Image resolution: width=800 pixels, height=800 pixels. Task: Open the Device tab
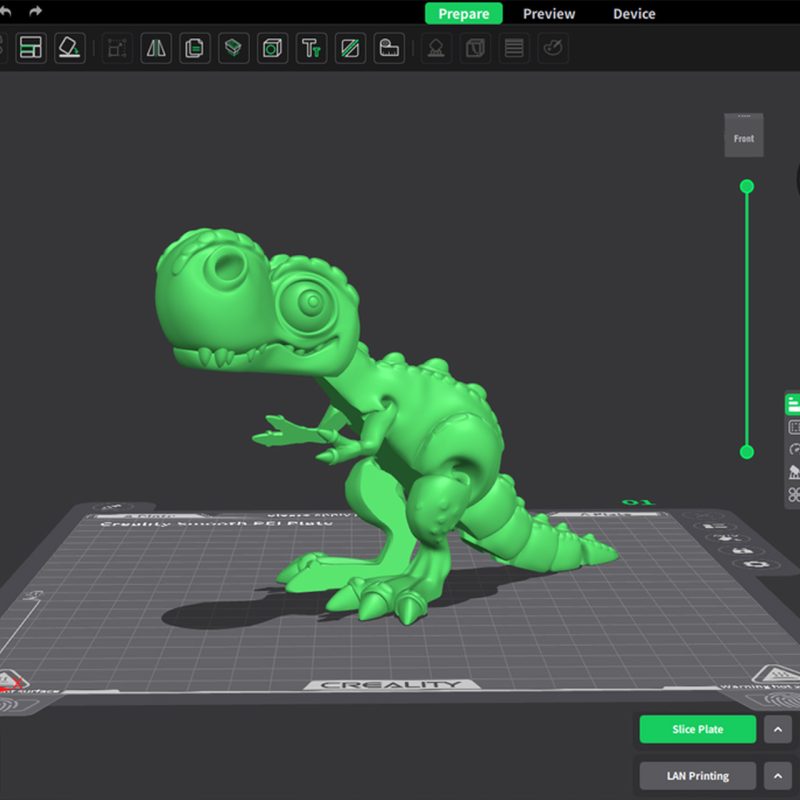click(x=634, y=13)
